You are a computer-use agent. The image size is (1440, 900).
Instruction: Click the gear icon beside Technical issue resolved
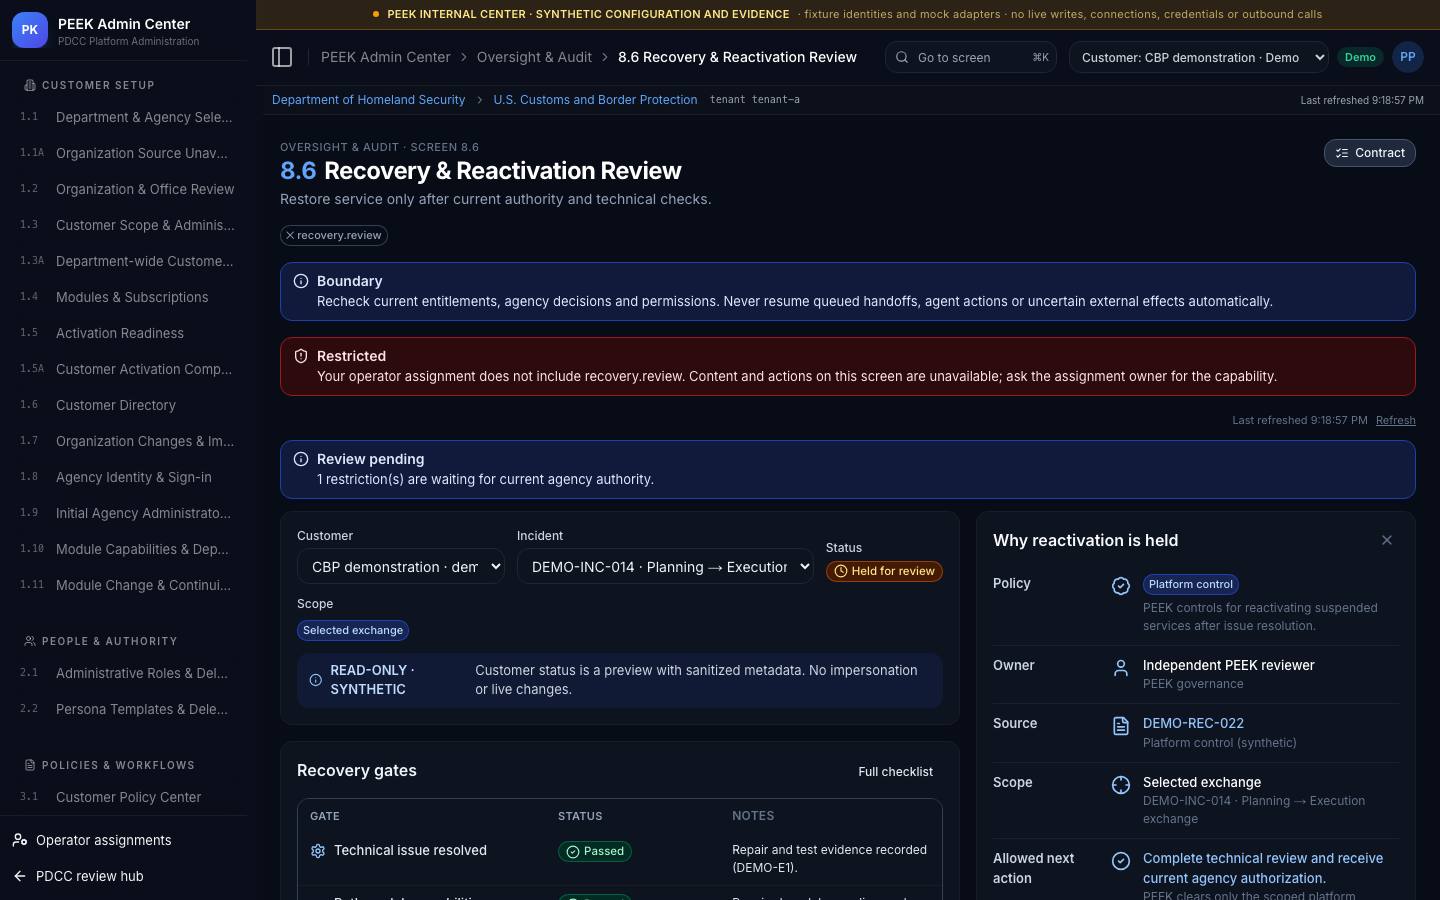(318, 851)
